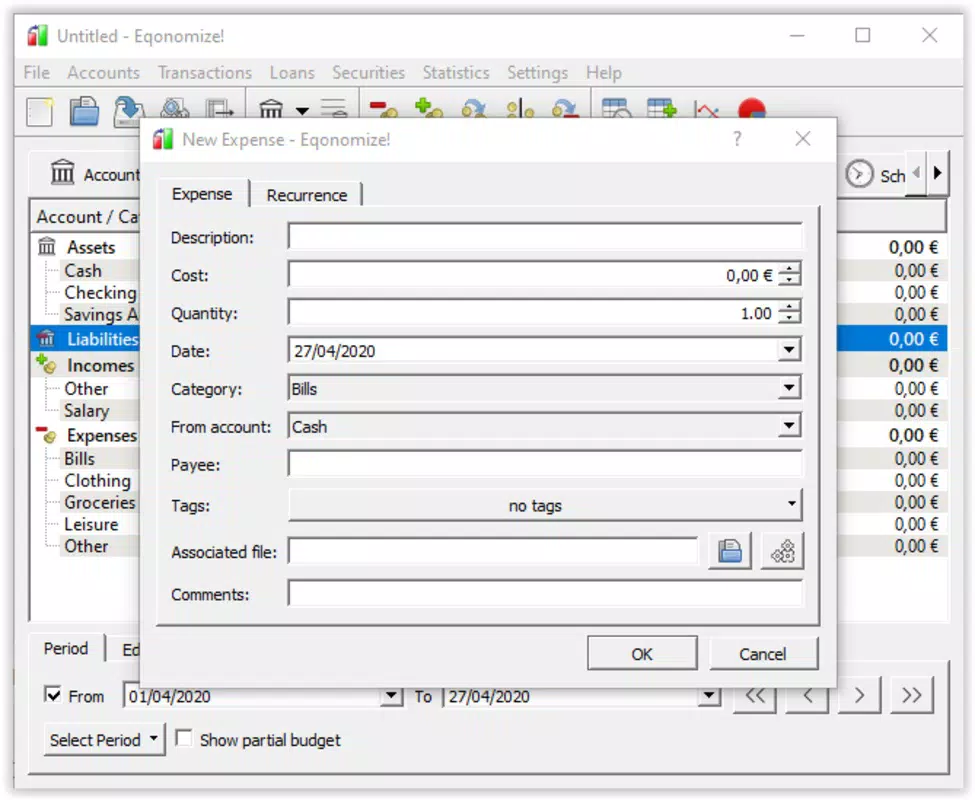This screenshot has height=800, width=975.
Task: Click the New file toolbar icon
Action: pos(40,112)
